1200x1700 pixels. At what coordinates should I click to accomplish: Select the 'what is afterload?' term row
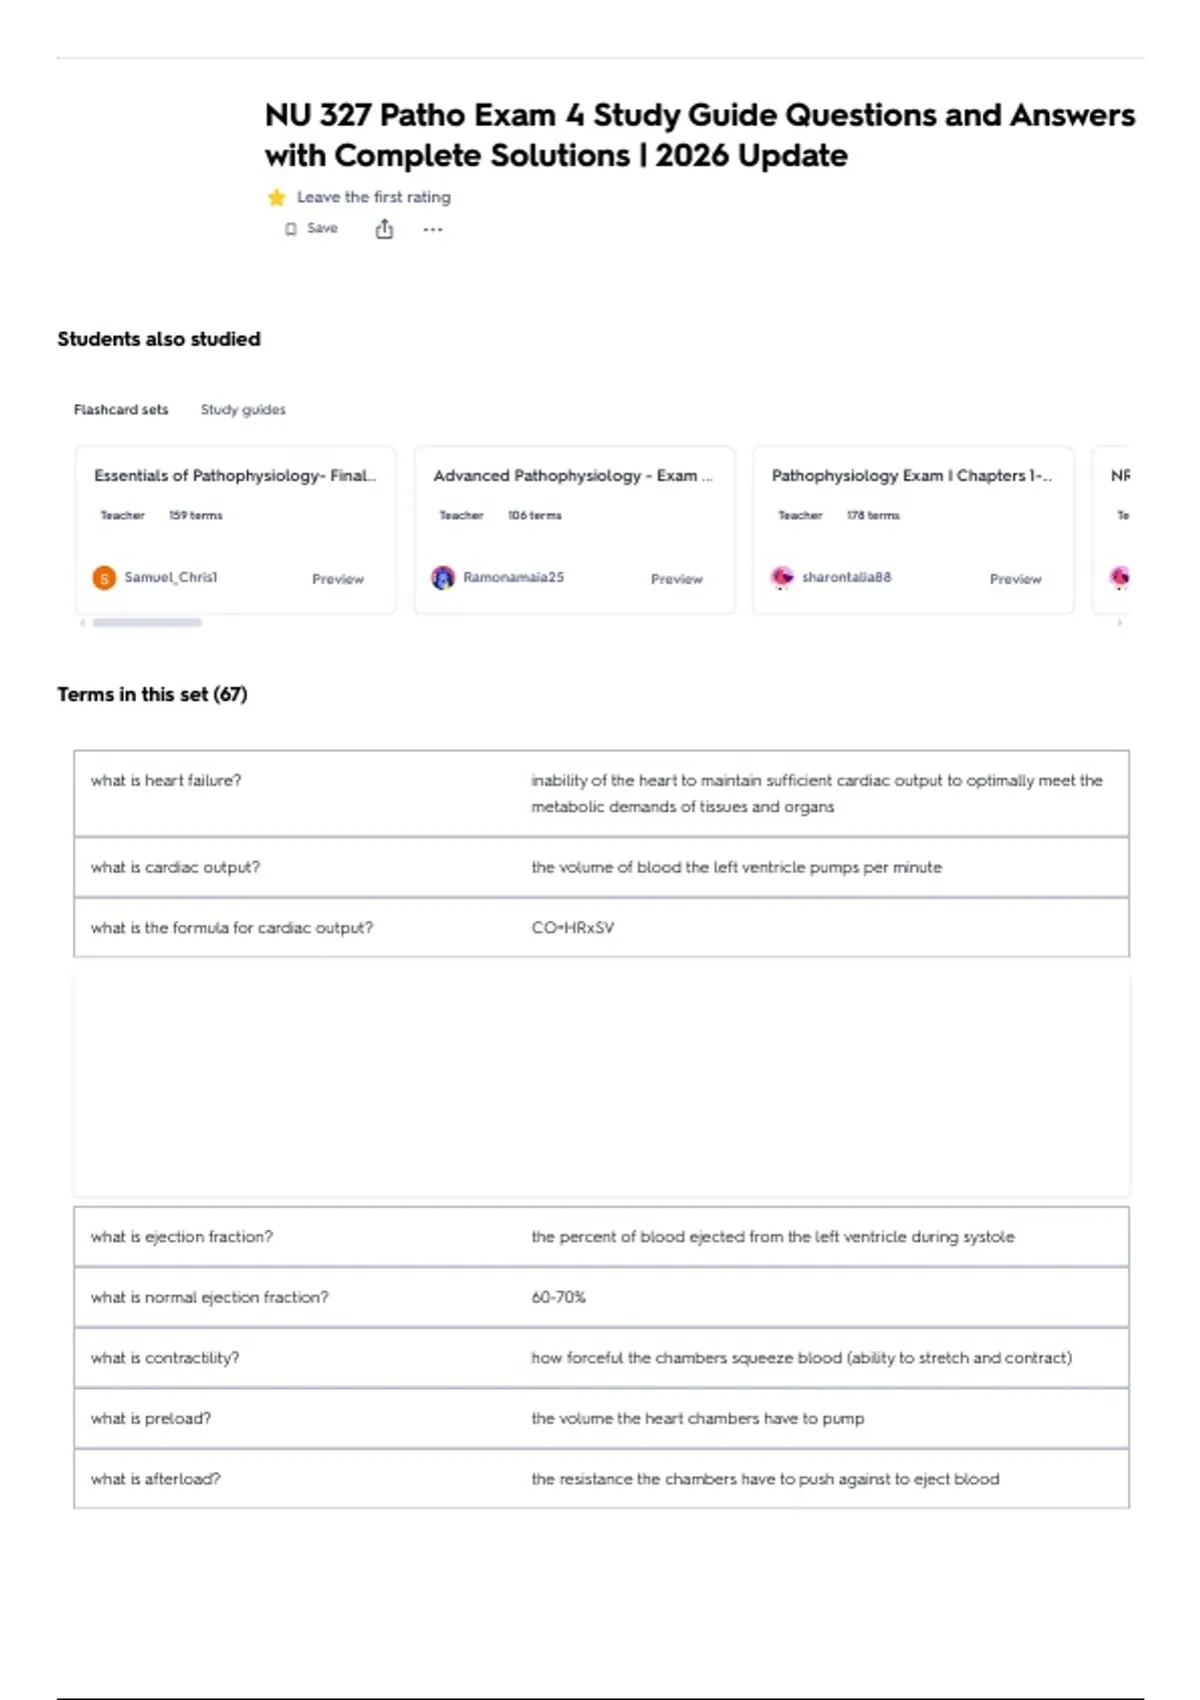point(601,1478)
